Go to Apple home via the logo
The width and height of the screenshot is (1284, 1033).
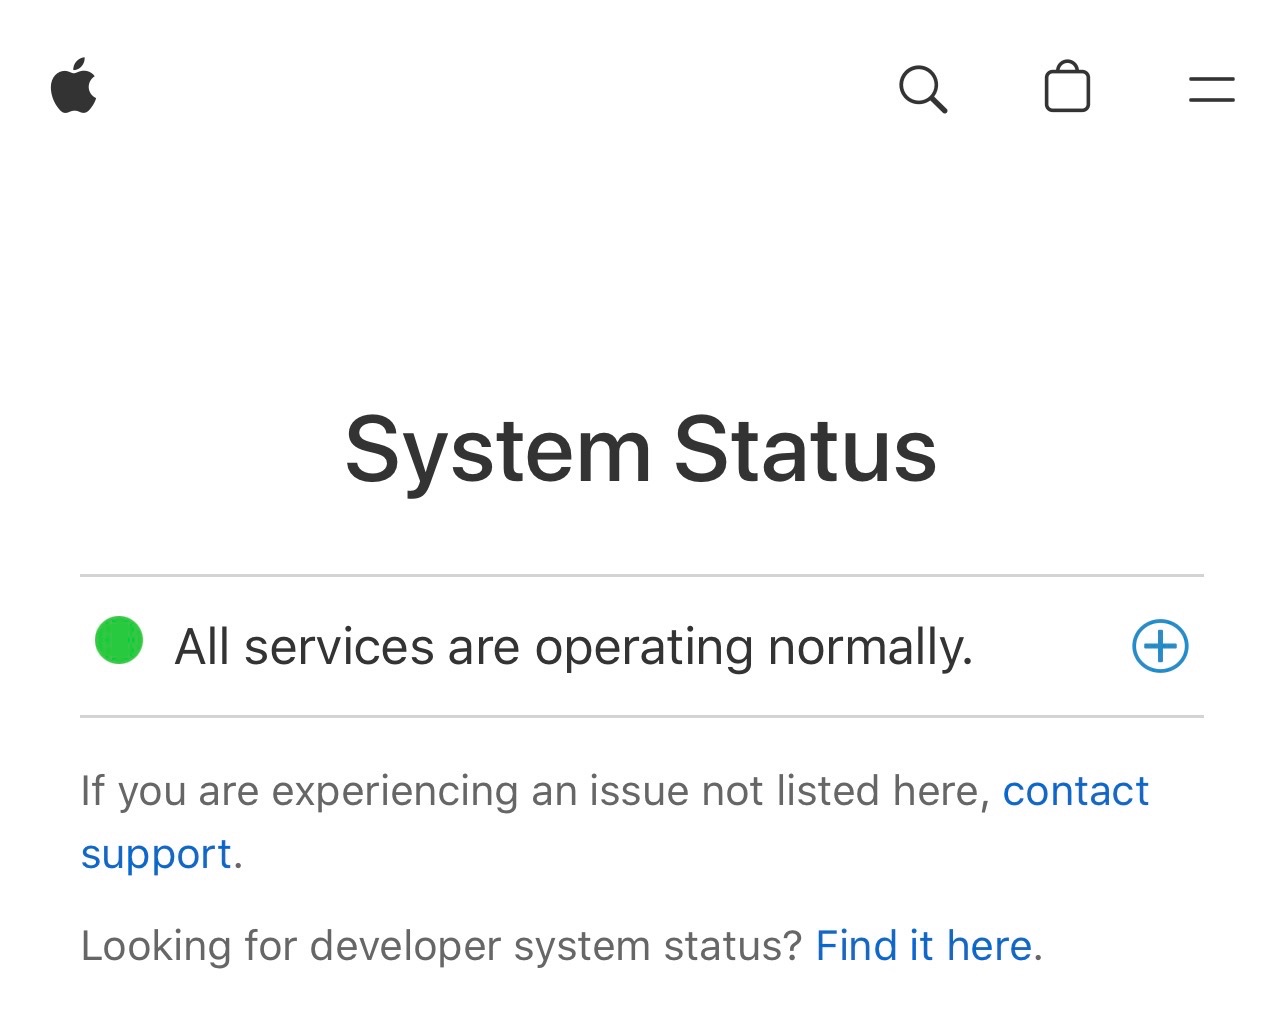[x=74, y=87]
